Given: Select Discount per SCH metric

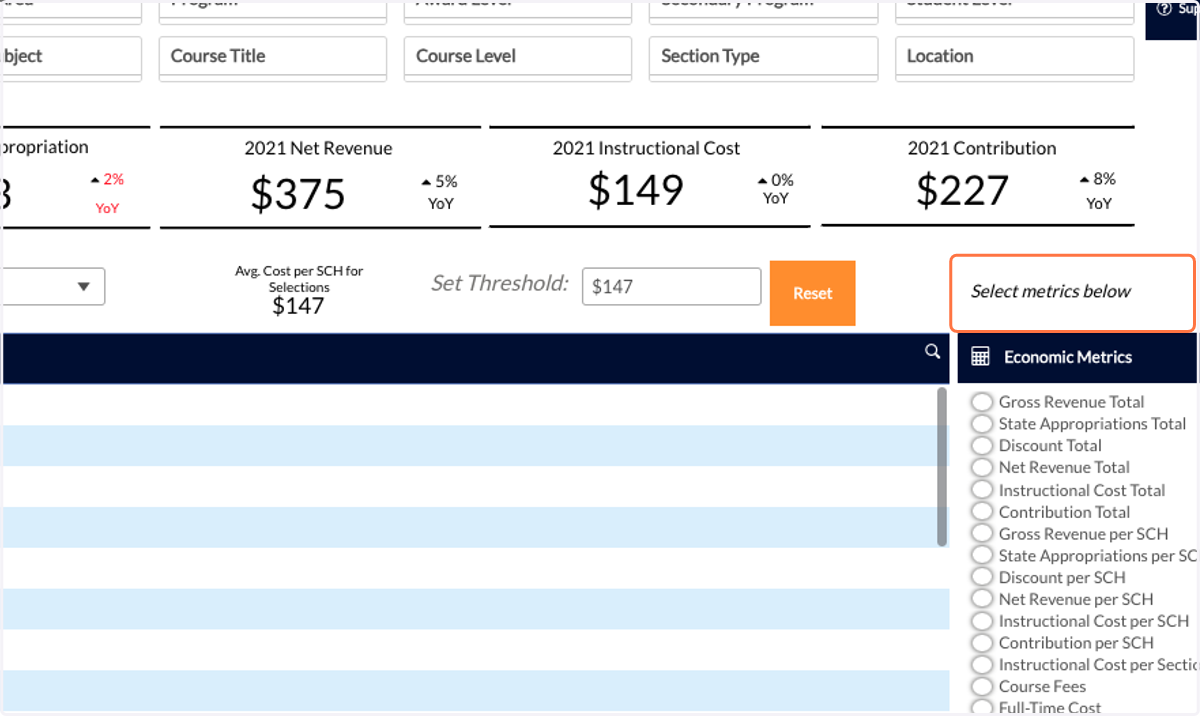Looking at the screenshot, I should (x=982, y=578).
